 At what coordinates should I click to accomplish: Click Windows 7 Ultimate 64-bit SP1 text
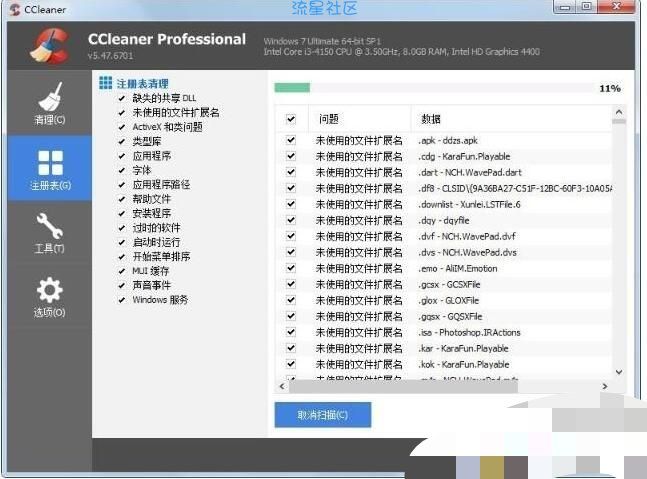coord(322,41)
